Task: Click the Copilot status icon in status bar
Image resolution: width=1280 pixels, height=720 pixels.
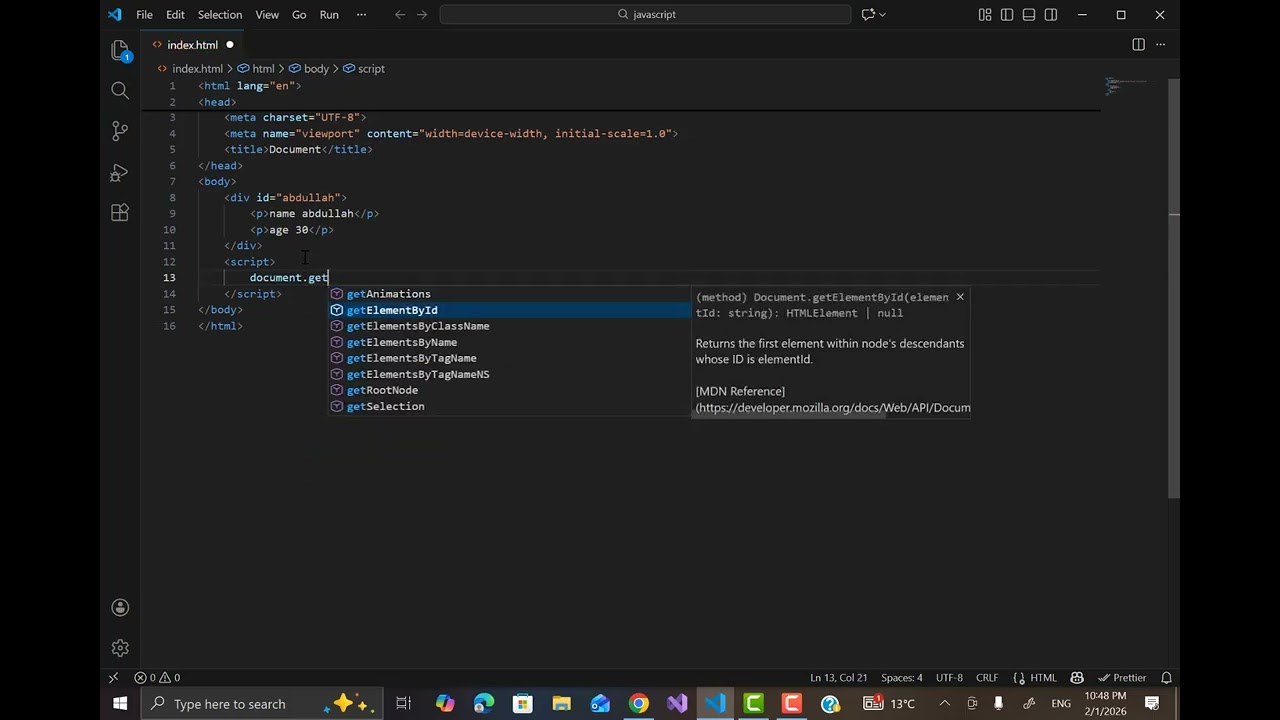Action: (x=1077, y=677)
